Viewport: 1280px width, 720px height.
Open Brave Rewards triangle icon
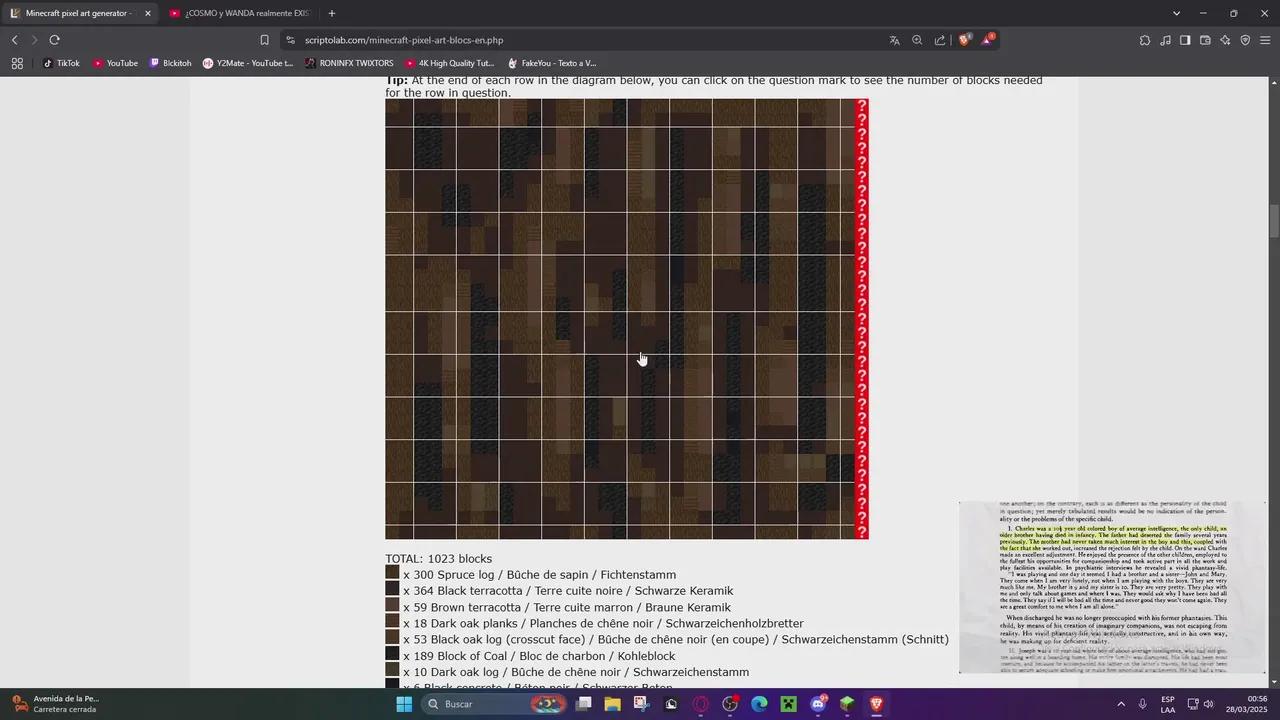988,40
